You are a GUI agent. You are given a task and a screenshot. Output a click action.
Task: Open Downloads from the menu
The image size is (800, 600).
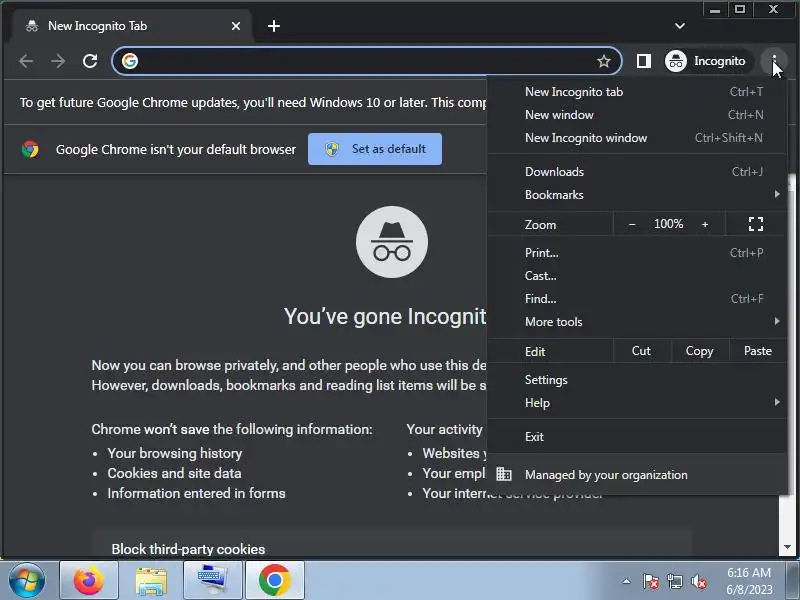(637, 172)
